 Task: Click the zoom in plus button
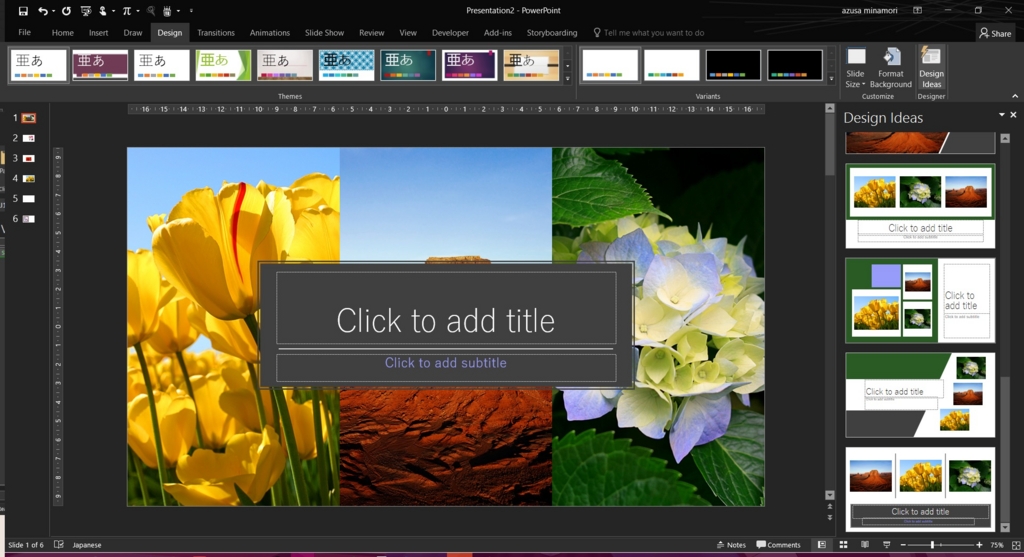point(979,545)
